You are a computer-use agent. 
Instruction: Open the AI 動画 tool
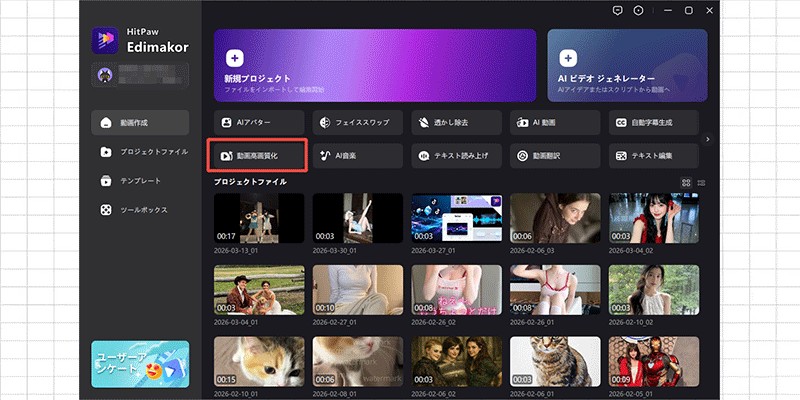[555, 122]
